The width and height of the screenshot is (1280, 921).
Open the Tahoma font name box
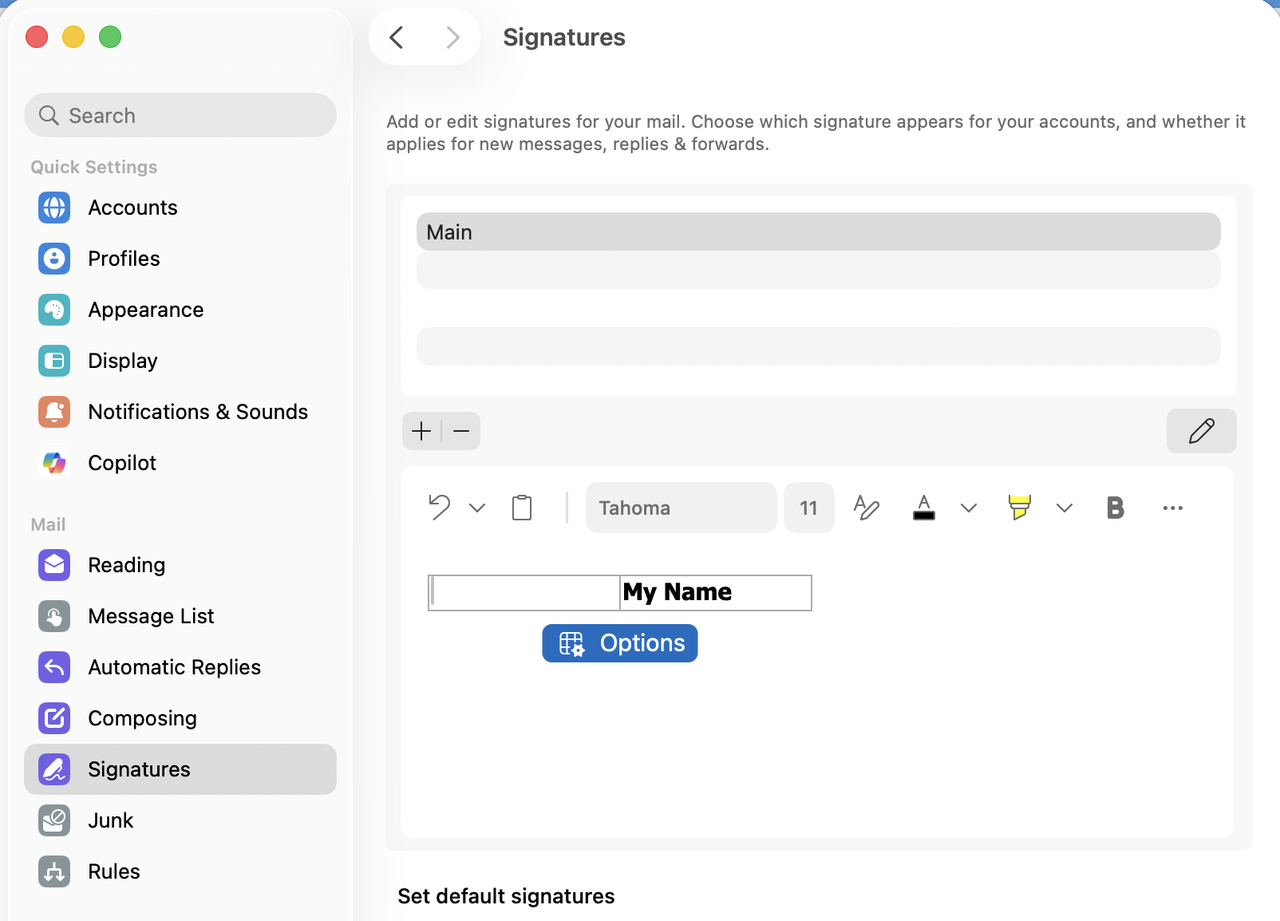pyautogui.click(x=681, y=508)
